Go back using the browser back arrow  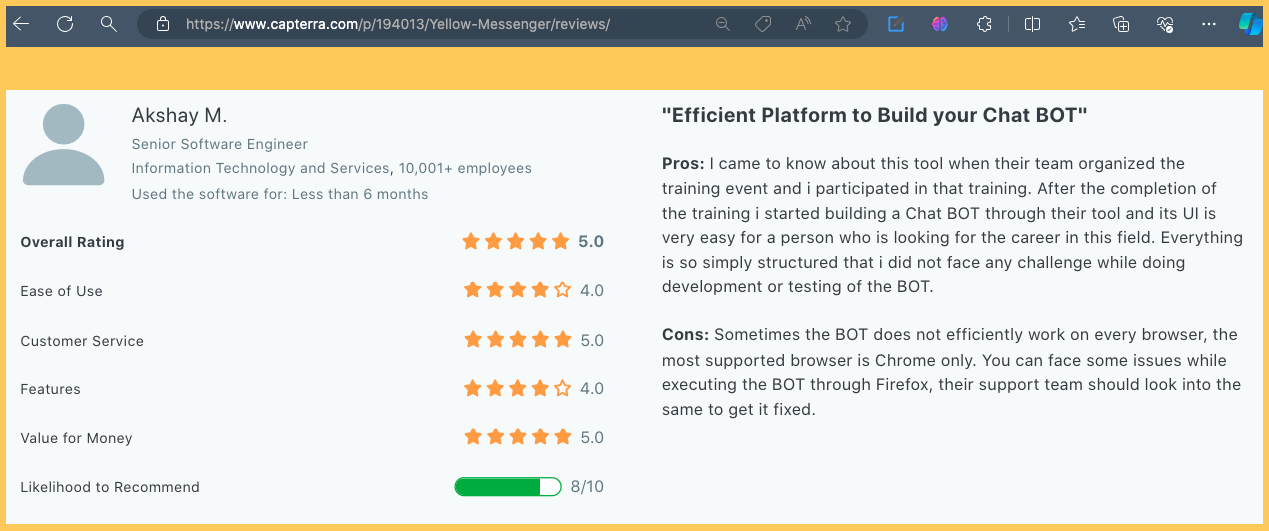[x=21, y=24]
